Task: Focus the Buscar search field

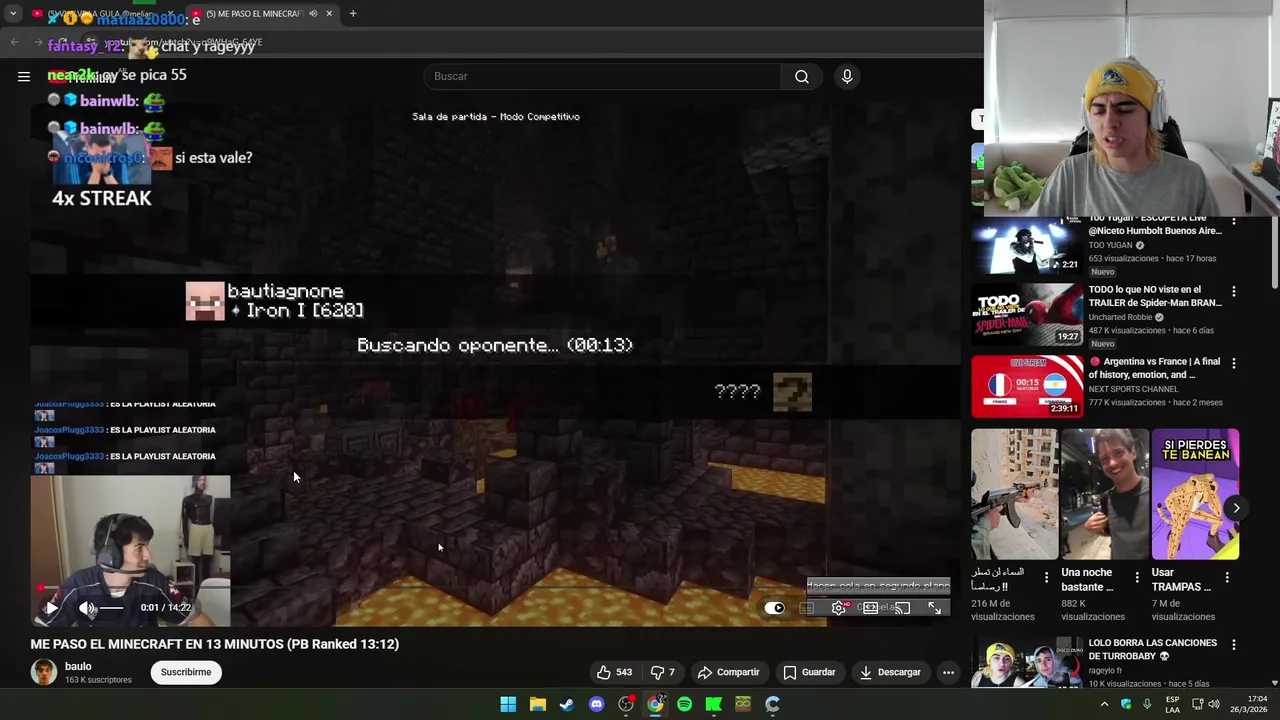Action: [603, 76]
